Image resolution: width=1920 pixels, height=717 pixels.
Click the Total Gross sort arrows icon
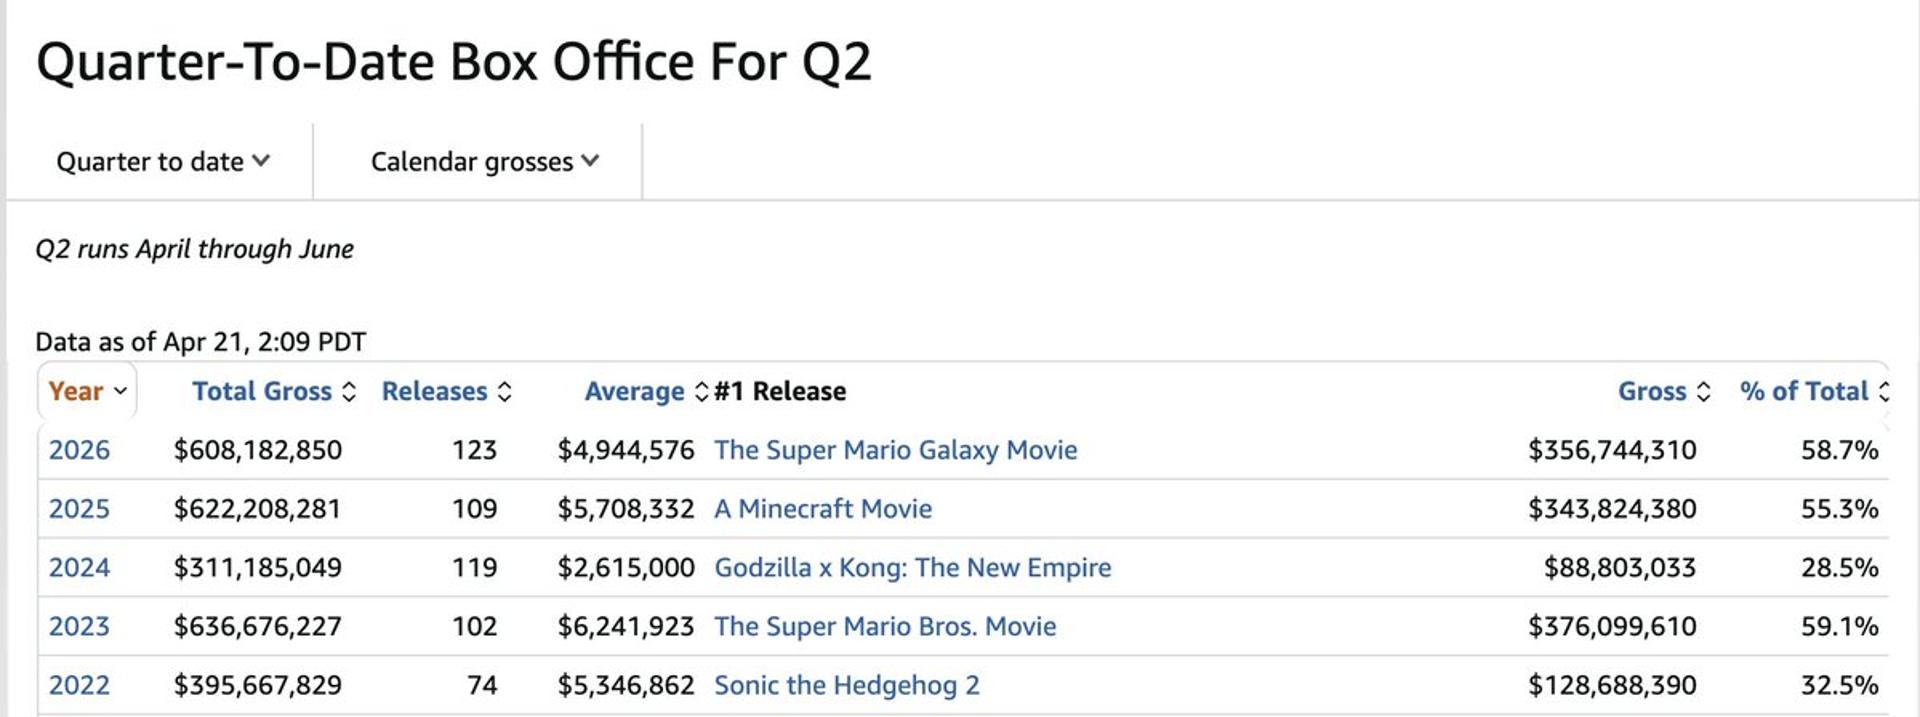[x=349, y=392]
